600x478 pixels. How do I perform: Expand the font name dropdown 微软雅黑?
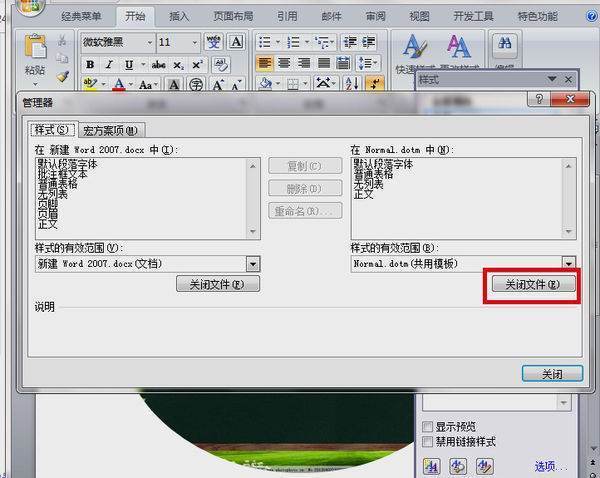coord(149,42)
